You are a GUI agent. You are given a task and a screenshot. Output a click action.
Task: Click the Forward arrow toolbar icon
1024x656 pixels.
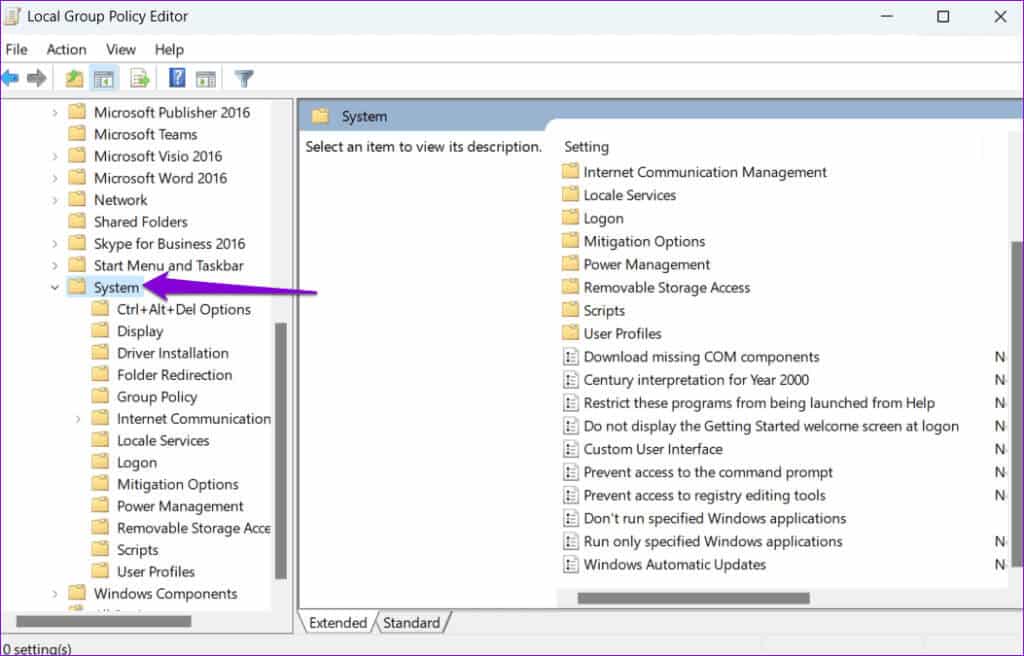pos(37,78)
